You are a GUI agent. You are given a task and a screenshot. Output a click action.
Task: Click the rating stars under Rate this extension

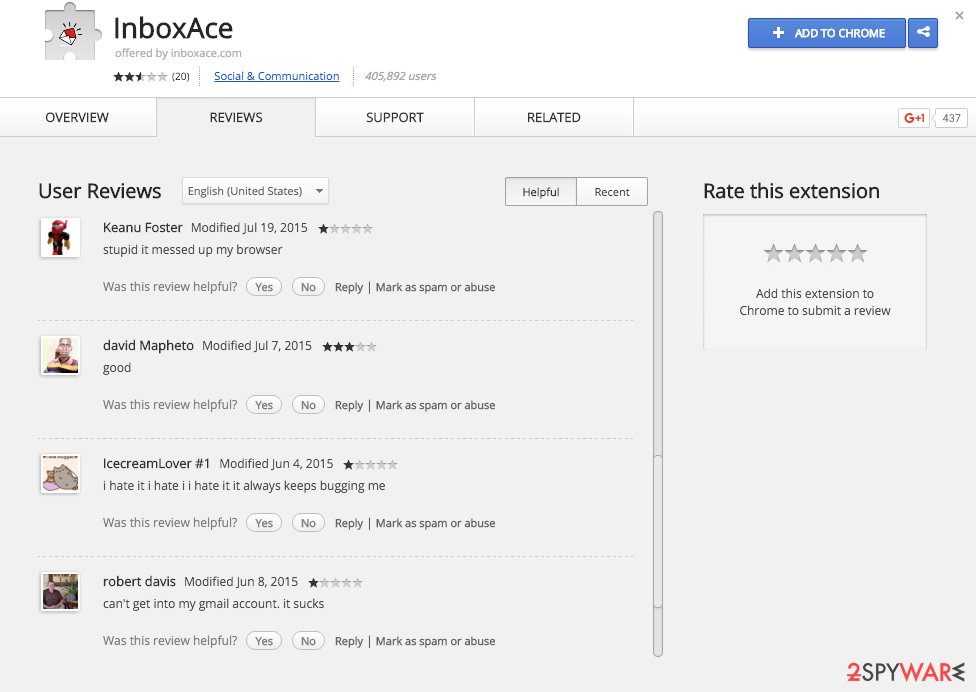tap(815, 253)
